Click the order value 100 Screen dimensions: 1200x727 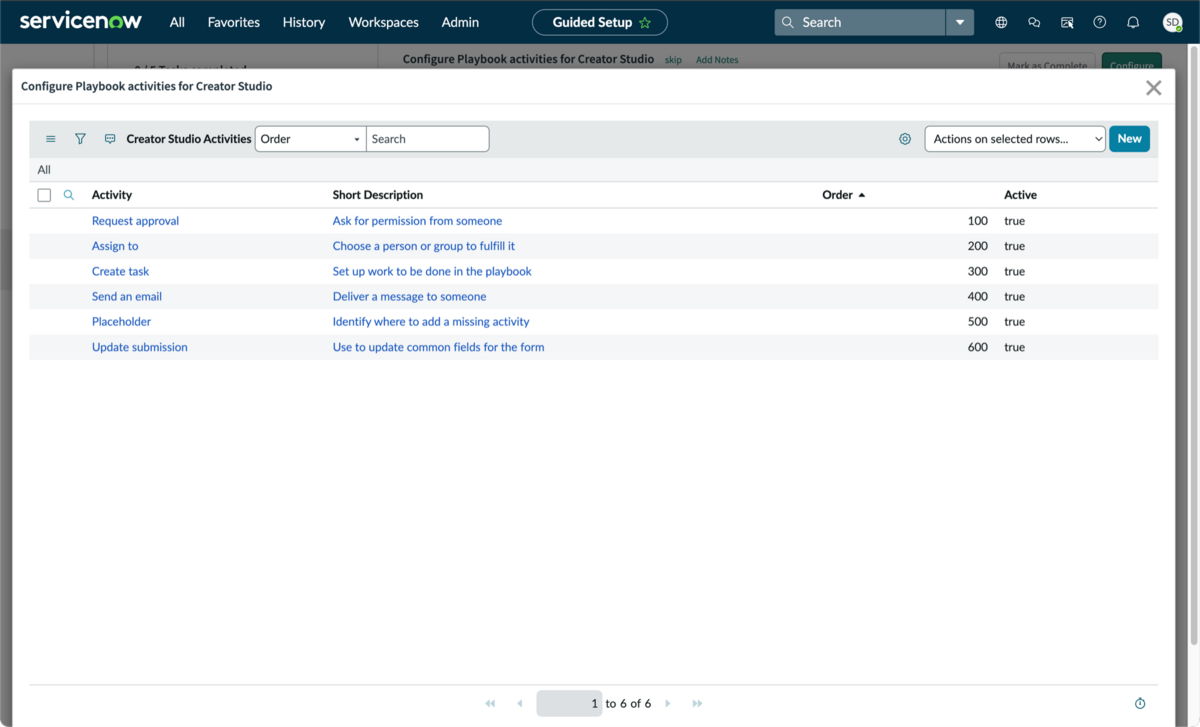tap(977, 221)
